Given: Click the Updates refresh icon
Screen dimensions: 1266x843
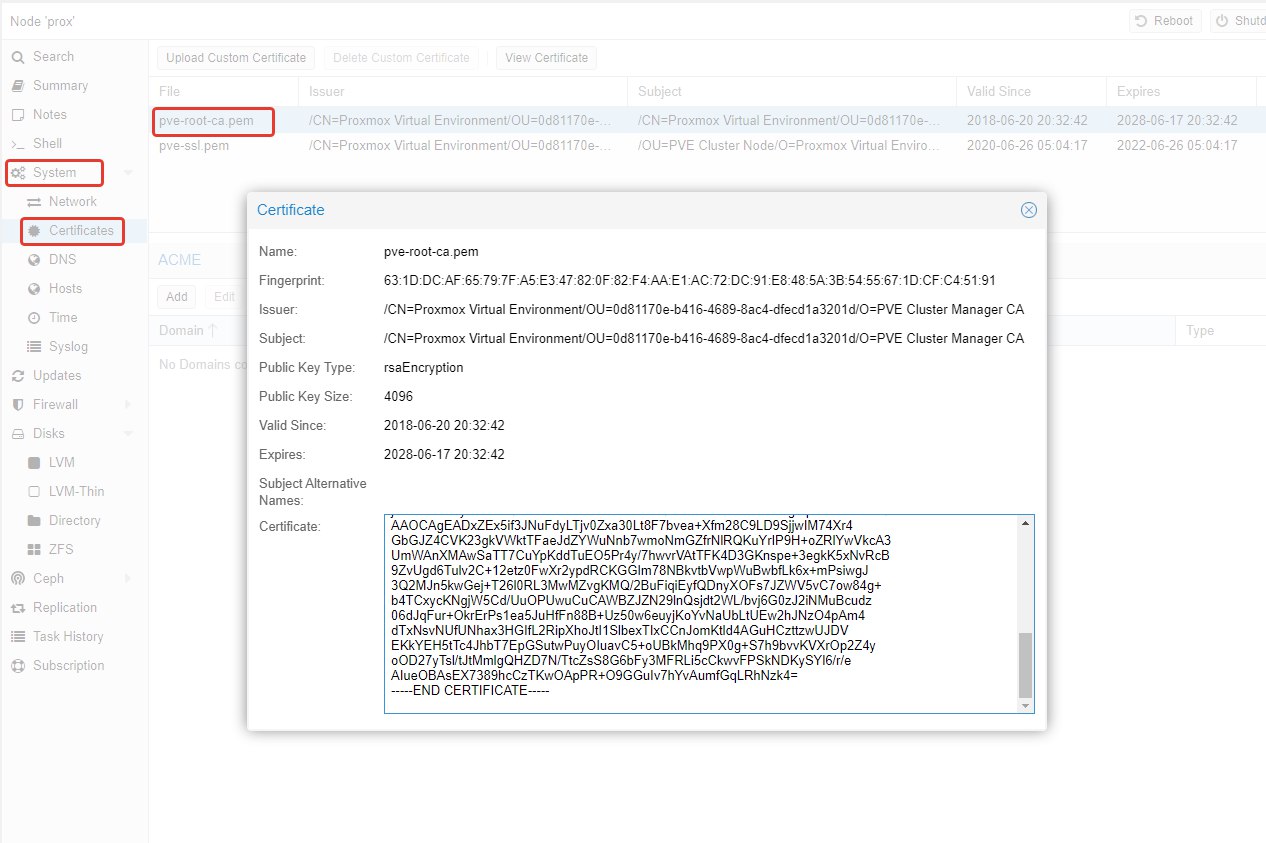Looking at the screenshot, I should (x=17, y=376).
